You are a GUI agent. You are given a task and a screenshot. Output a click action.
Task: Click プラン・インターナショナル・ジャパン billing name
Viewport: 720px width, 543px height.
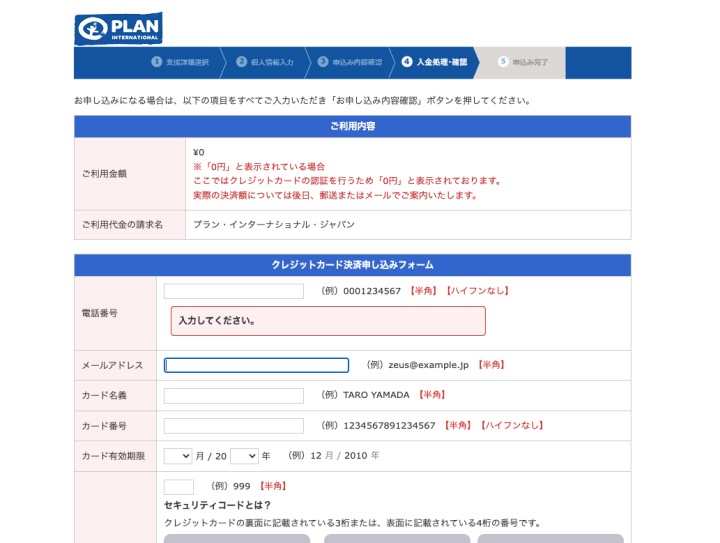click(x=274, y=224)
